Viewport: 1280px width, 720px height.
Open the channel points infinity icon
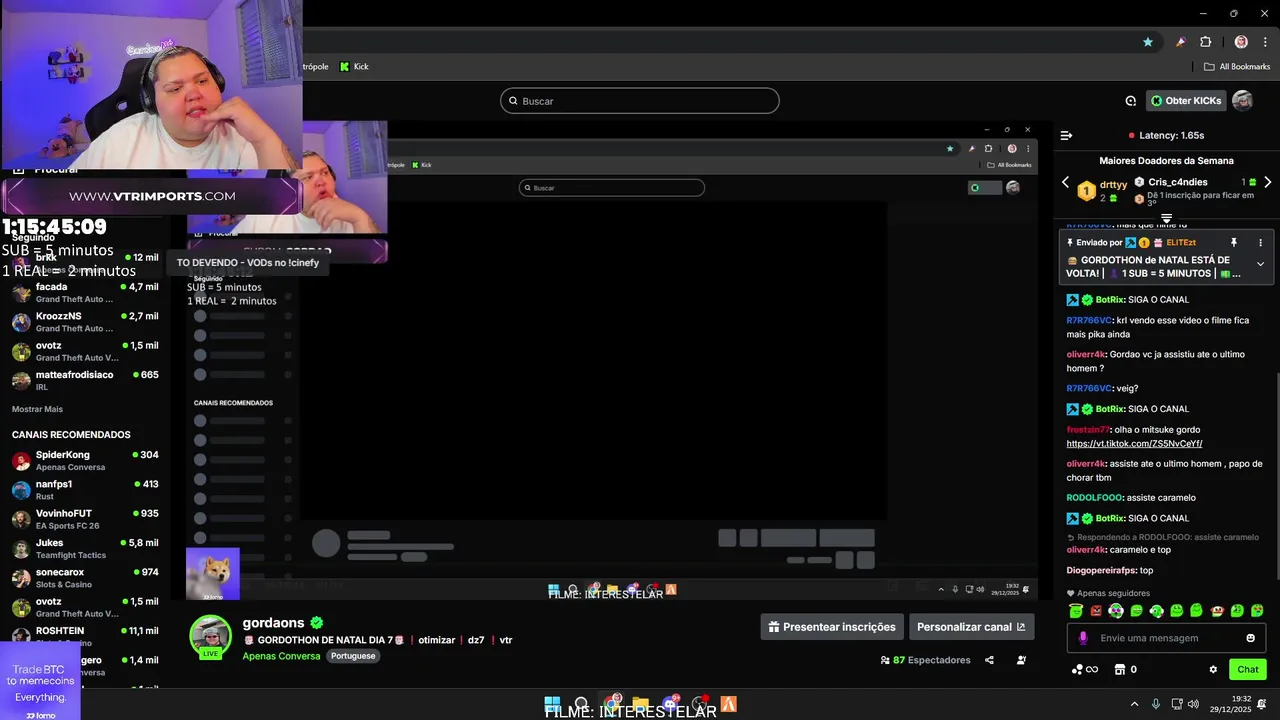[x=1085, y=670]
